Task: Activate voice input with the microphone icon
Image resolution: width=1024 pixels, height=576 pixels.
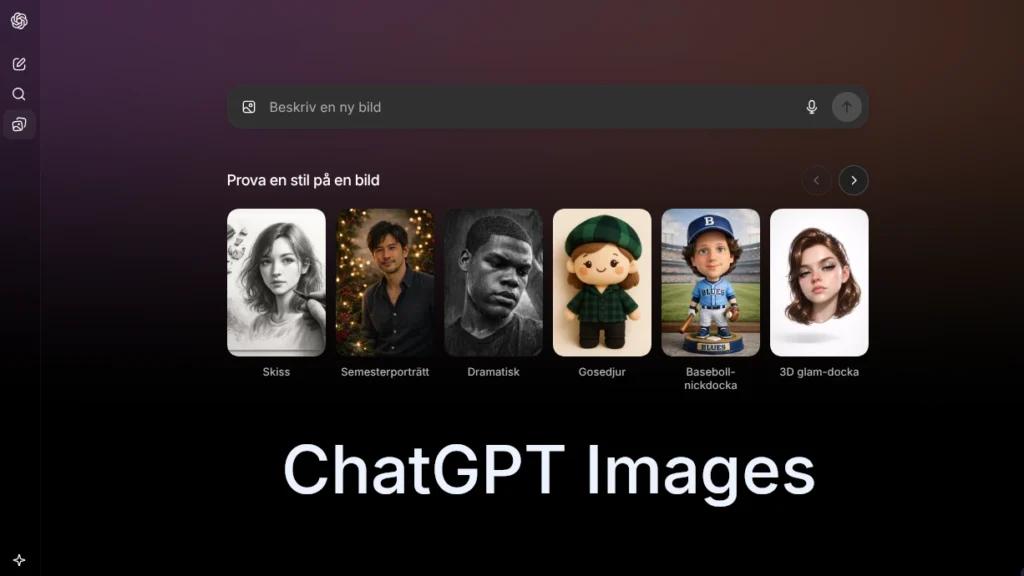Action: [810, 107]
